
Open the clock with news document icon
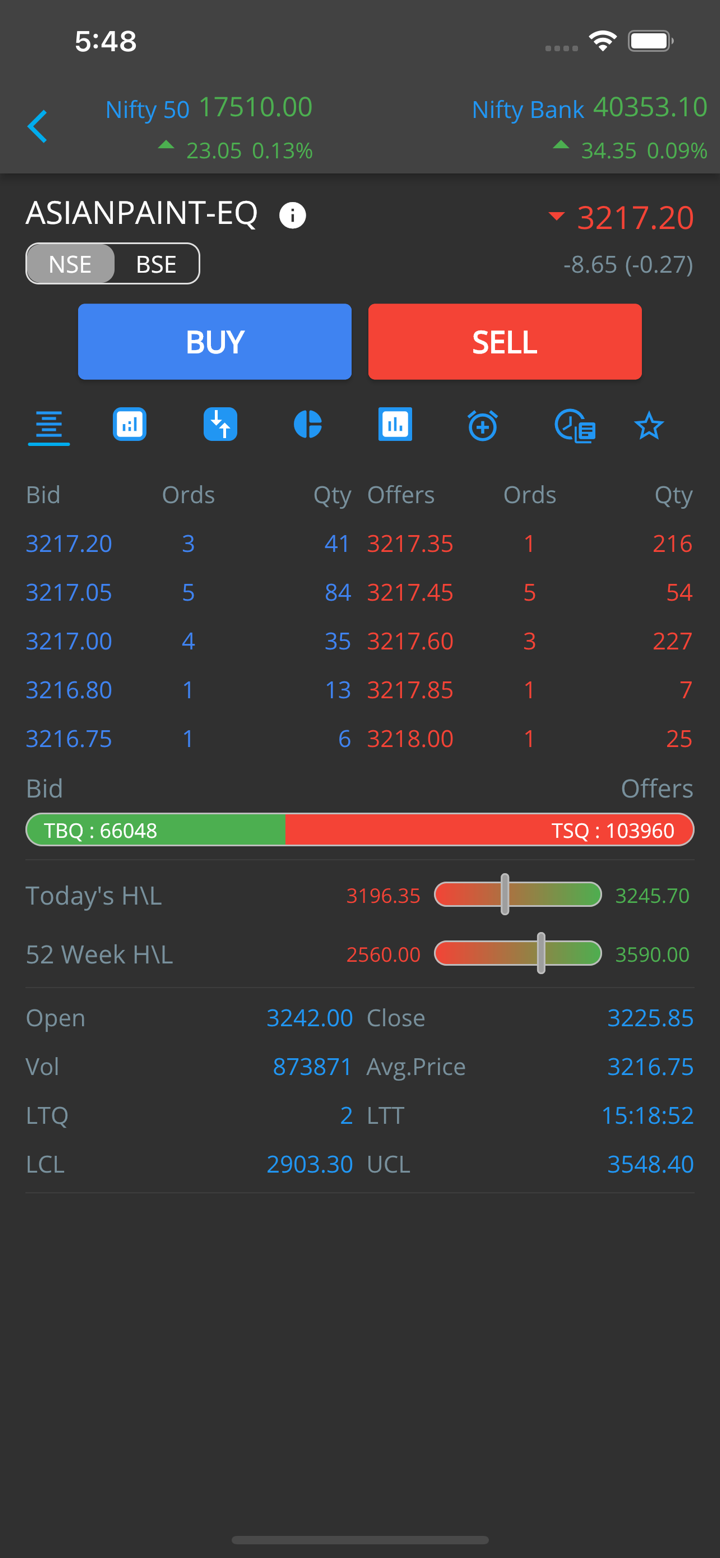point(575,426)
